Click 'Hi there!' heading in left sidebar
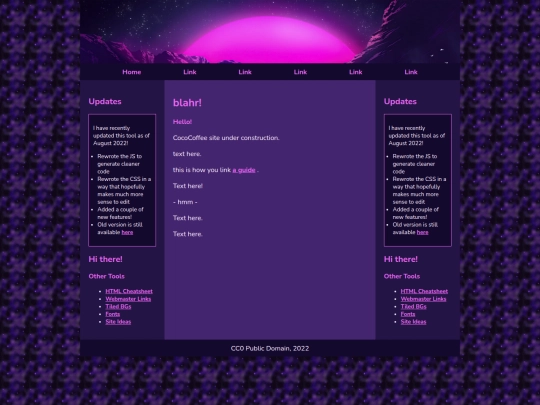 point(105,259)
